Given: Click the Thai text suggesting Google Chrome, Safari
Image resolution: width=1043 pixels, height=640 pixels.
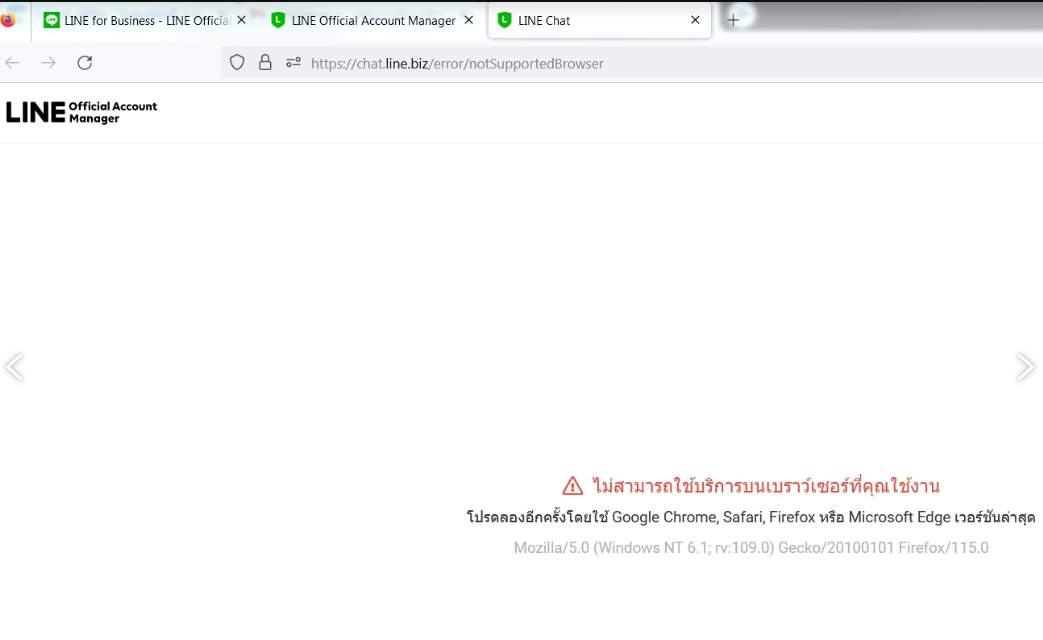Looking at the screenshot, I should pos(750,517).
